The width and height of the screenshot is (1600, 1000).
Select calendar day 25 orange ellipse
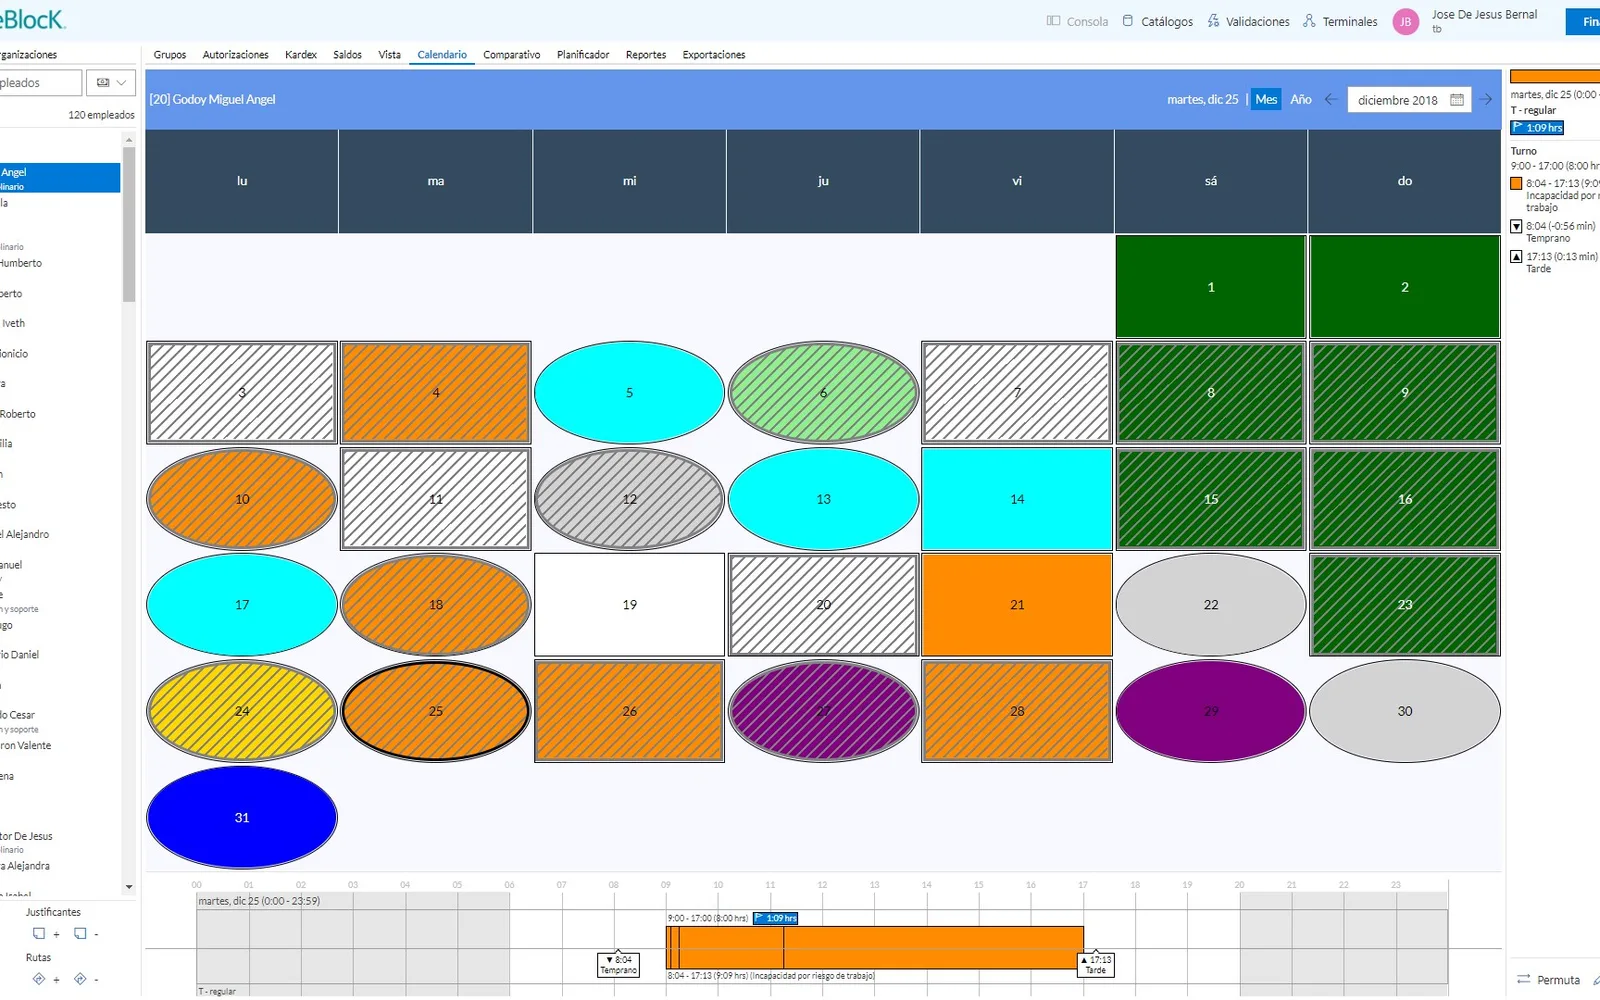tap(436, 711)
